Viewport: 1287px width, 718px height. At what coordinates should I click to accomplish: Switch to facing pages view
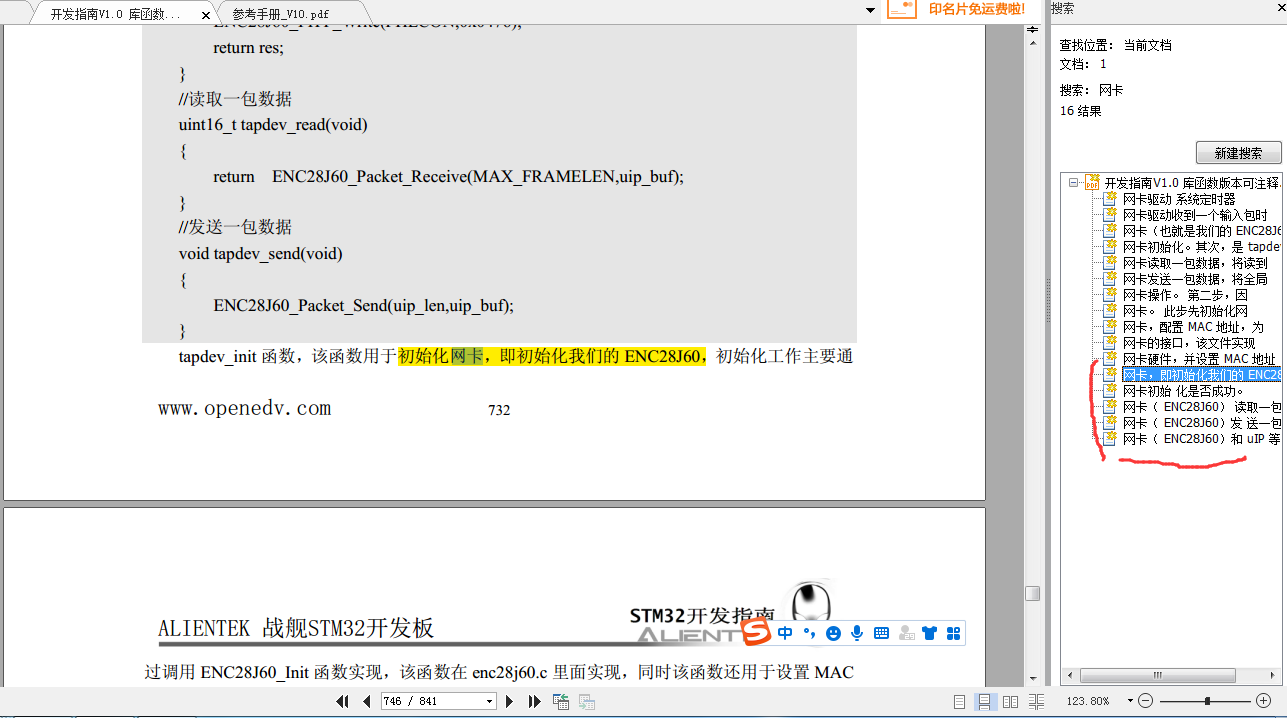click(1010, 702)
